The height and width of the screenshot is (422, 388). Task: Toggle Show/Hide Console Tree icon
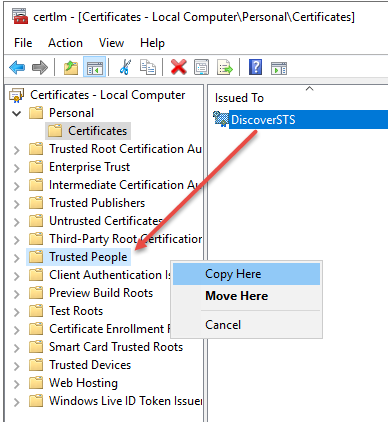[95, 68]
